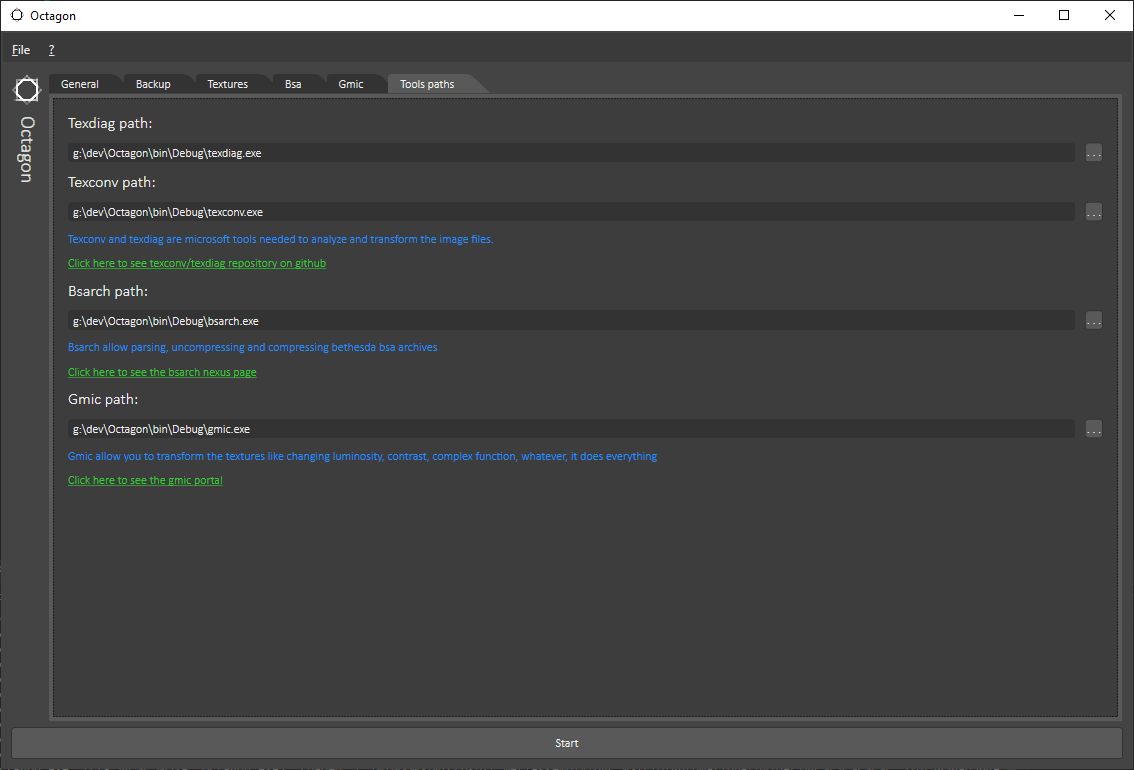
Task: Click into the Texdiag path text field
Action: [x=570, y=153]
